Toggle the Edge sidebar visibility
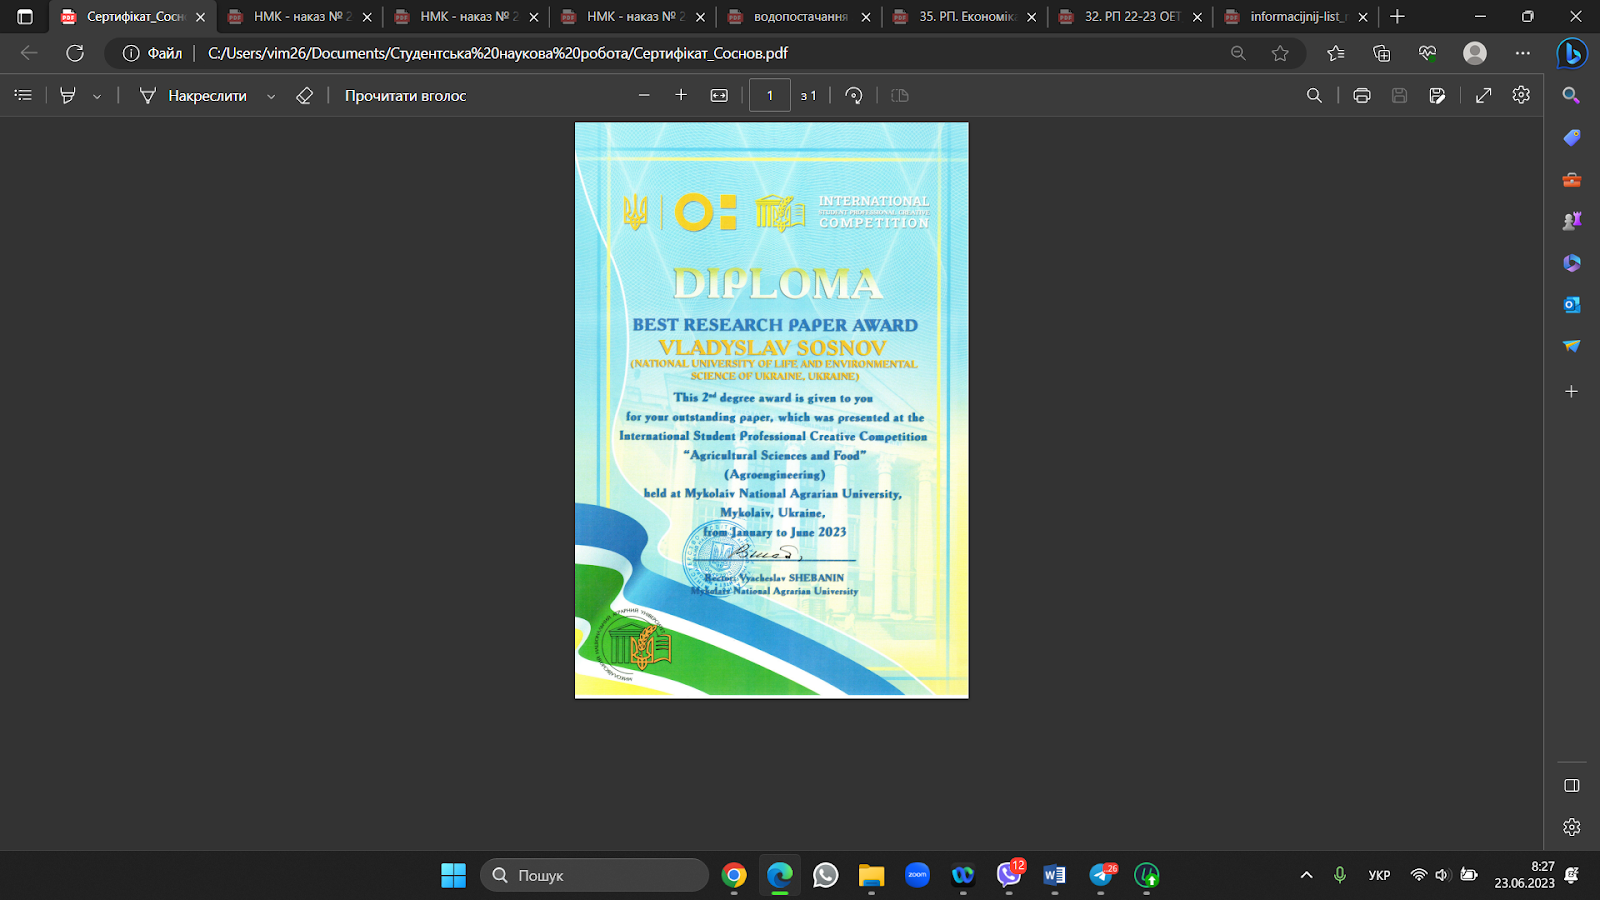This screenshot has height=900, width=1600. [x=1572, y=786]
